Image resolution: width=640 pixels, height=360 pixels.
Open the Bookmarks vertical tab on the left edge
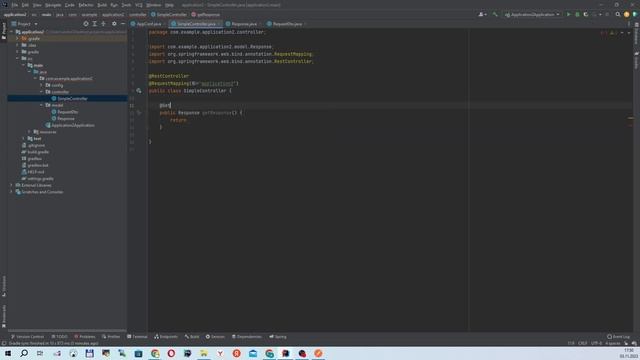[4, 316]
